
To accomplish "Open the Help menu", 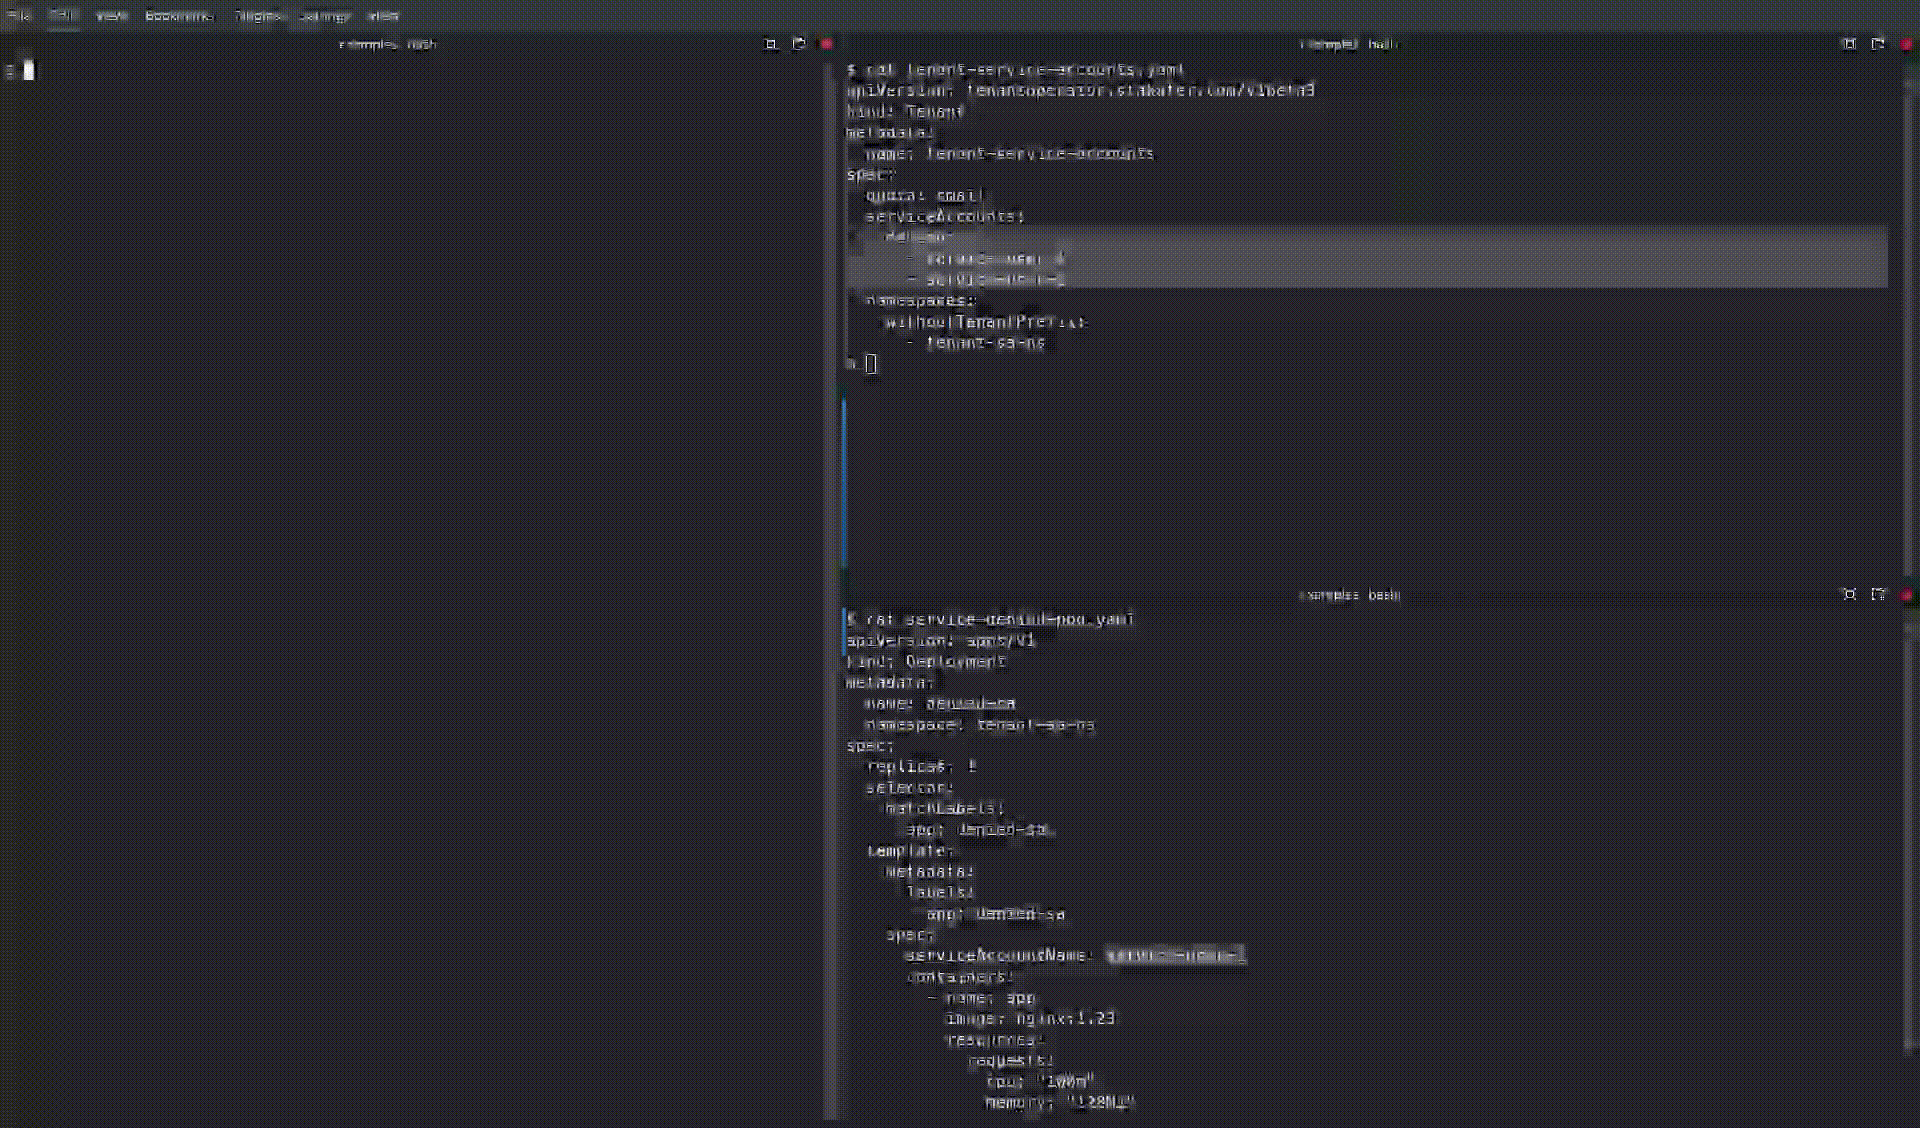I will click(x=383, y=16).
